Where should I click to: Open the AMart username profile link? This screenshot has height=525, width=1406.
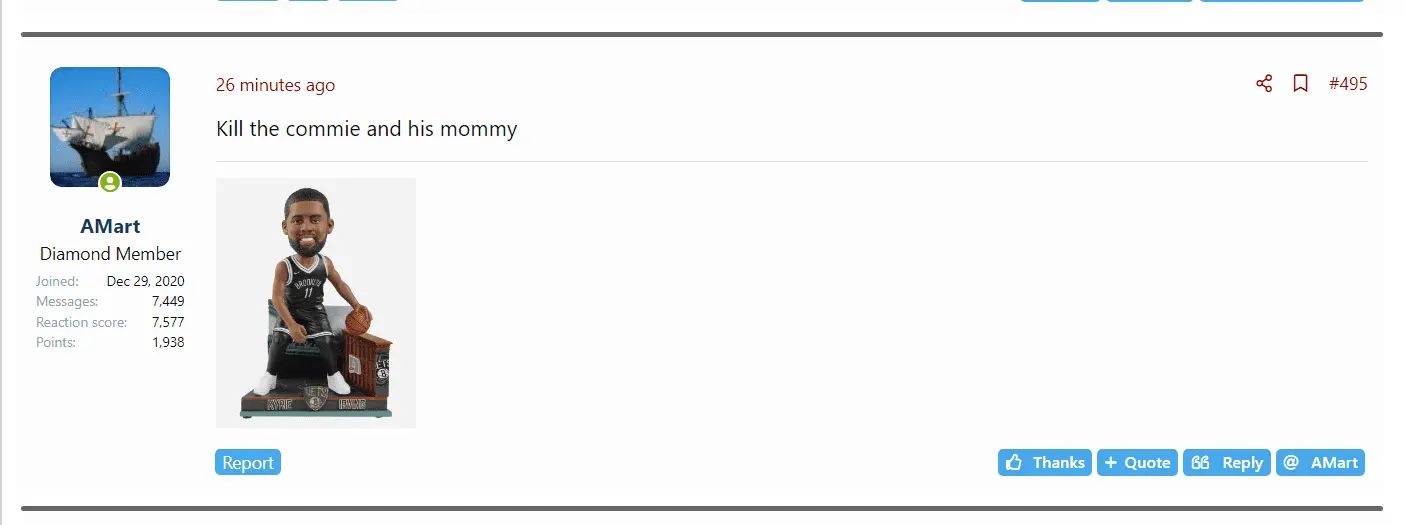[110, 227]
